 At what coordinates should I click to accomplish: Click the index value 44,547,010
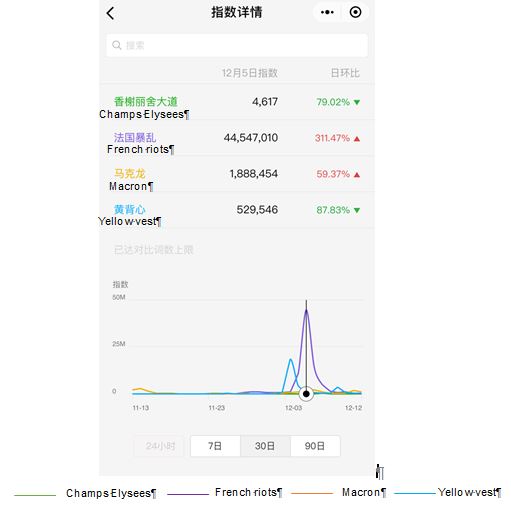(251, 138)
